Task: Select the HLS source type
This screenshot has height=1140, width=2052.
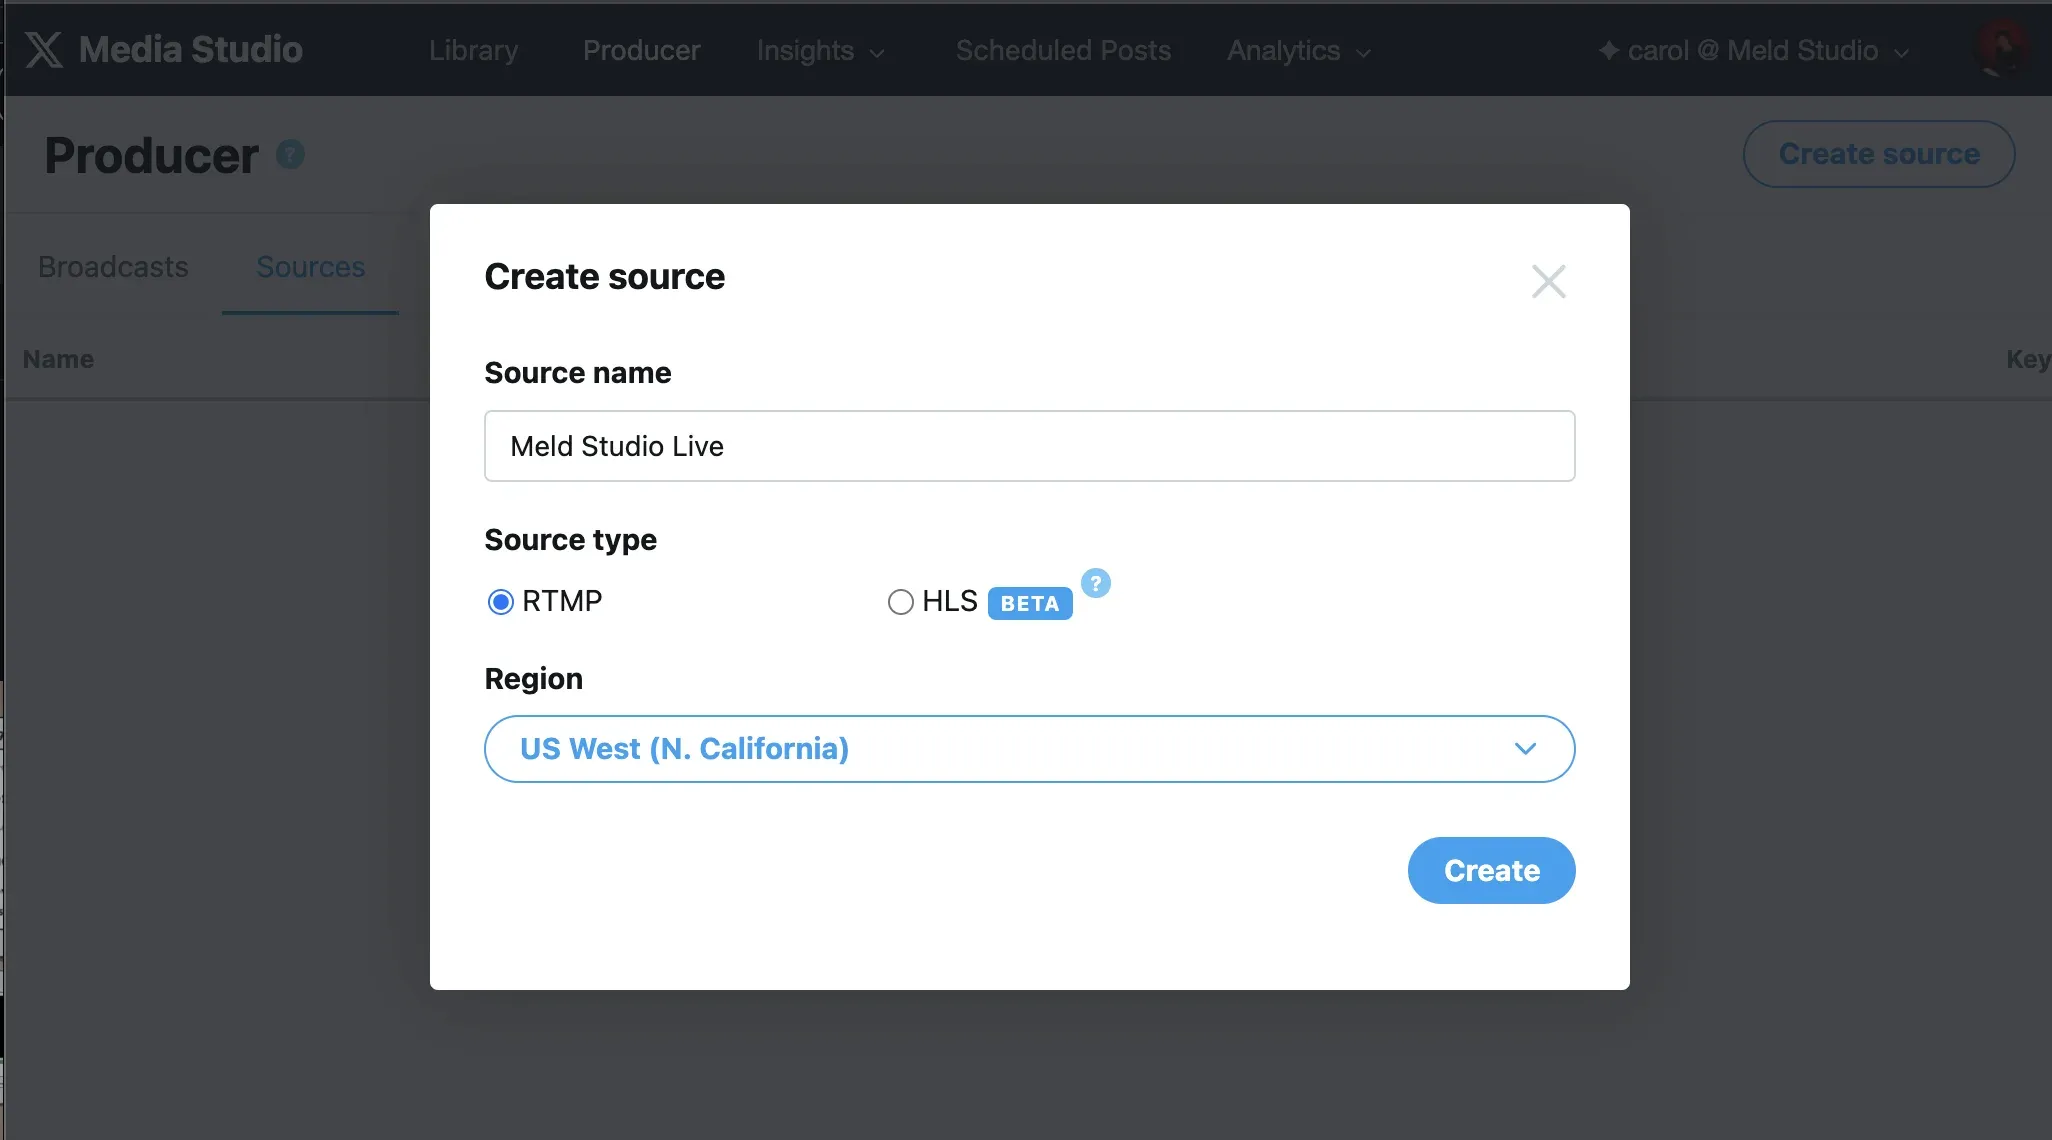Action: (900, 602)
